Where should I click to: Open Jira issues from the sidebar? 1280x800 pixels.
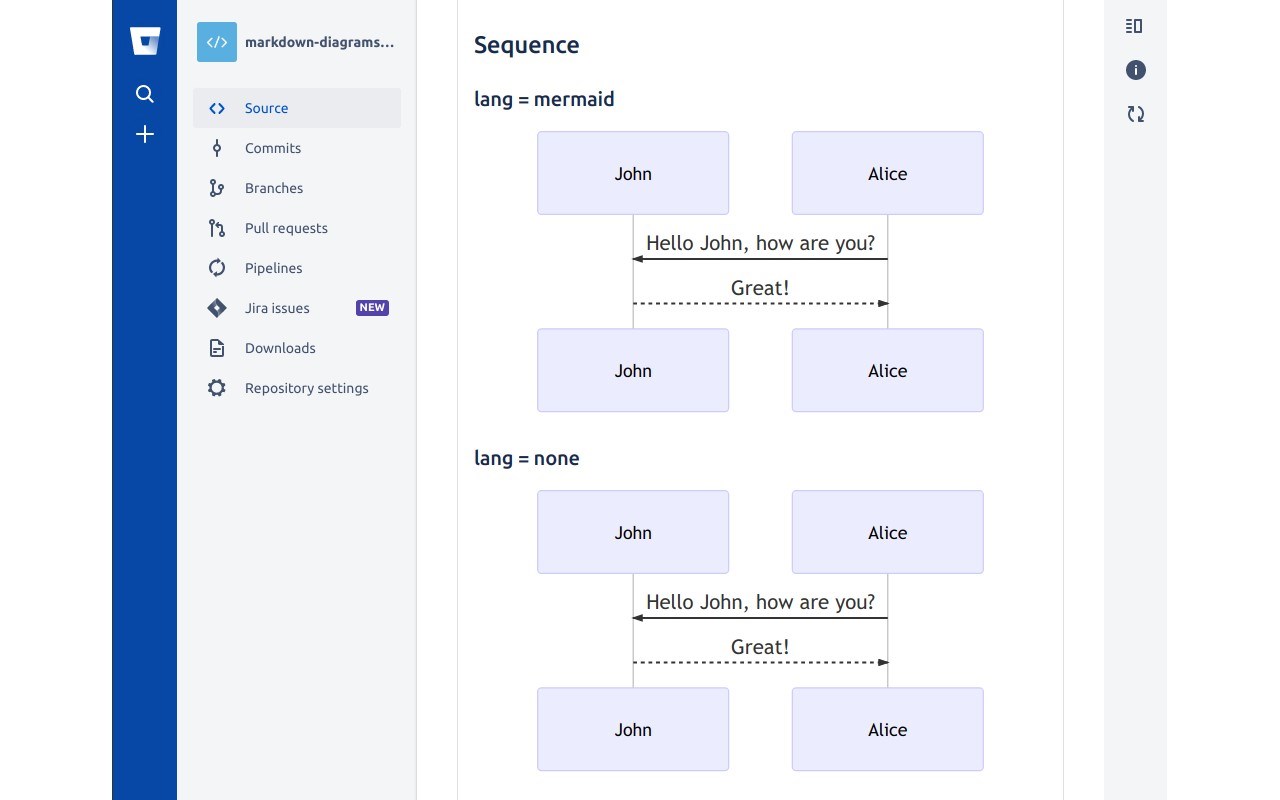(x=277, y=308)
